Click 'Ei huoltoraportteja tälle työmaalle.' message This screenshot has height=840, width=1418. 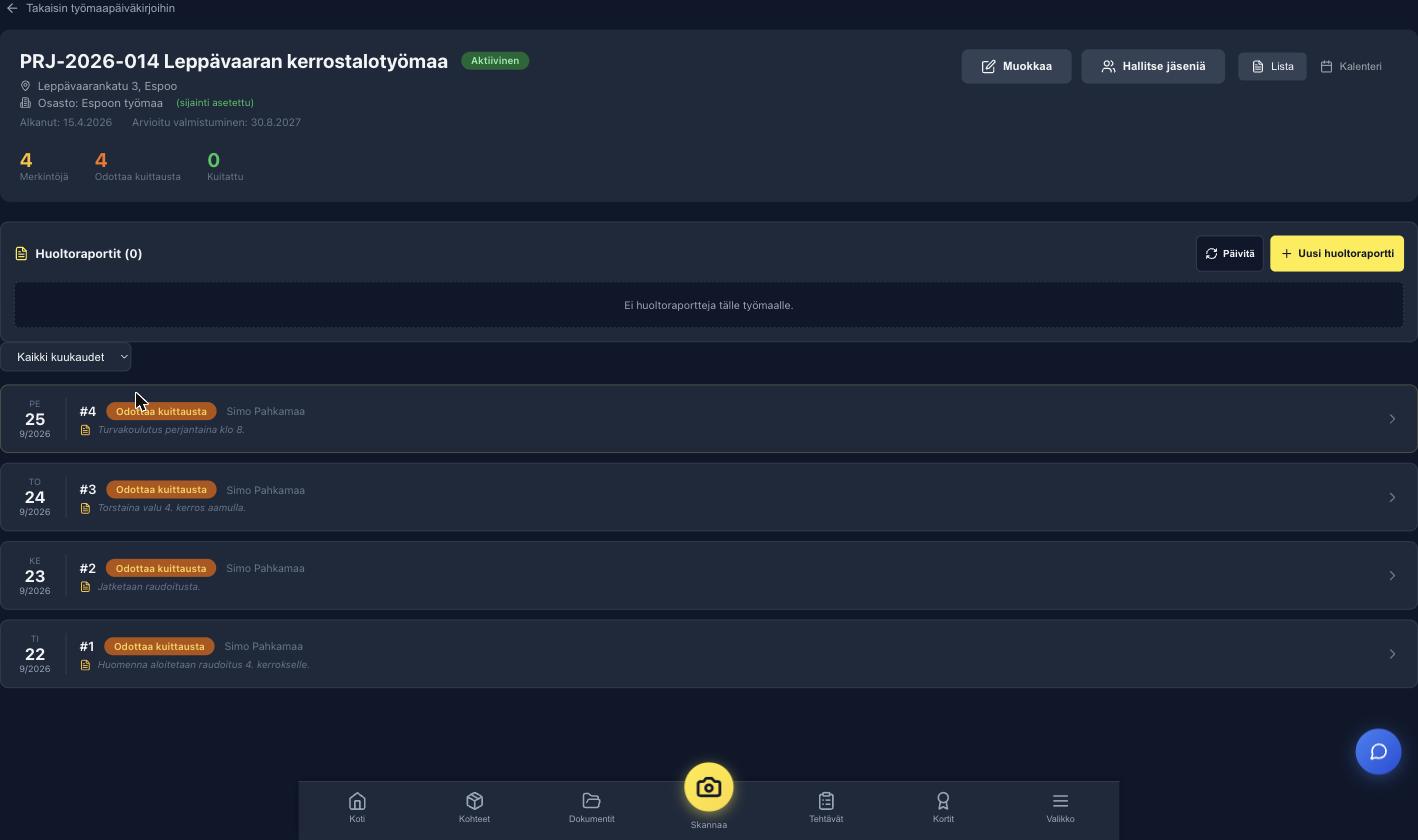pos(708,306)
